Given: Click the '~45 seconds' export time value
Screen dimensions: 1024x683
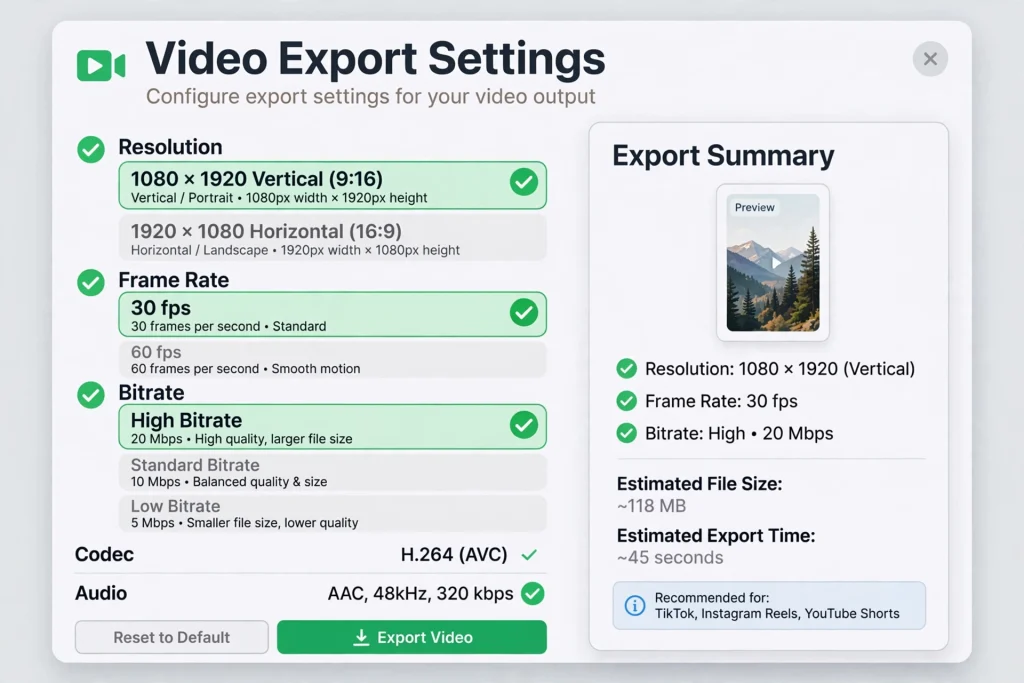Looking at the screenshot, I should pyautogui.click(x=670, y=558).
